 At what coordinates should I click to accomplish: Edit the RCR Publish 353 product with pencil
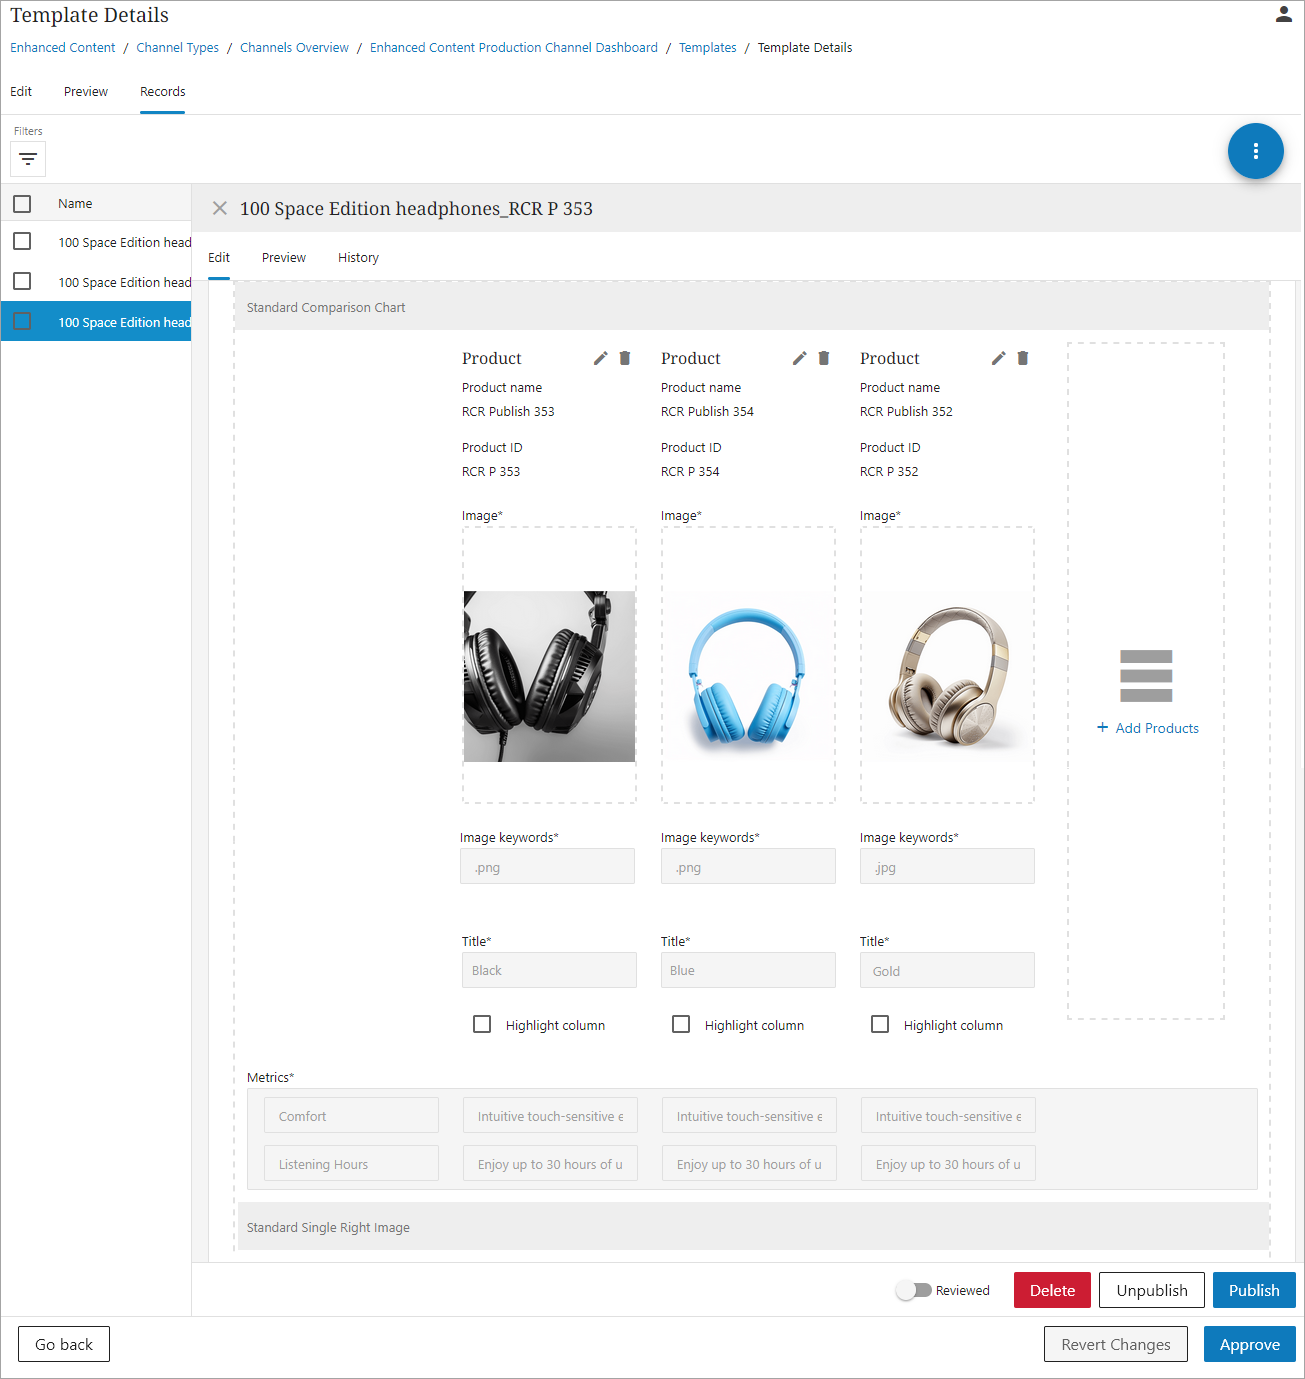[x=600, y=358]
